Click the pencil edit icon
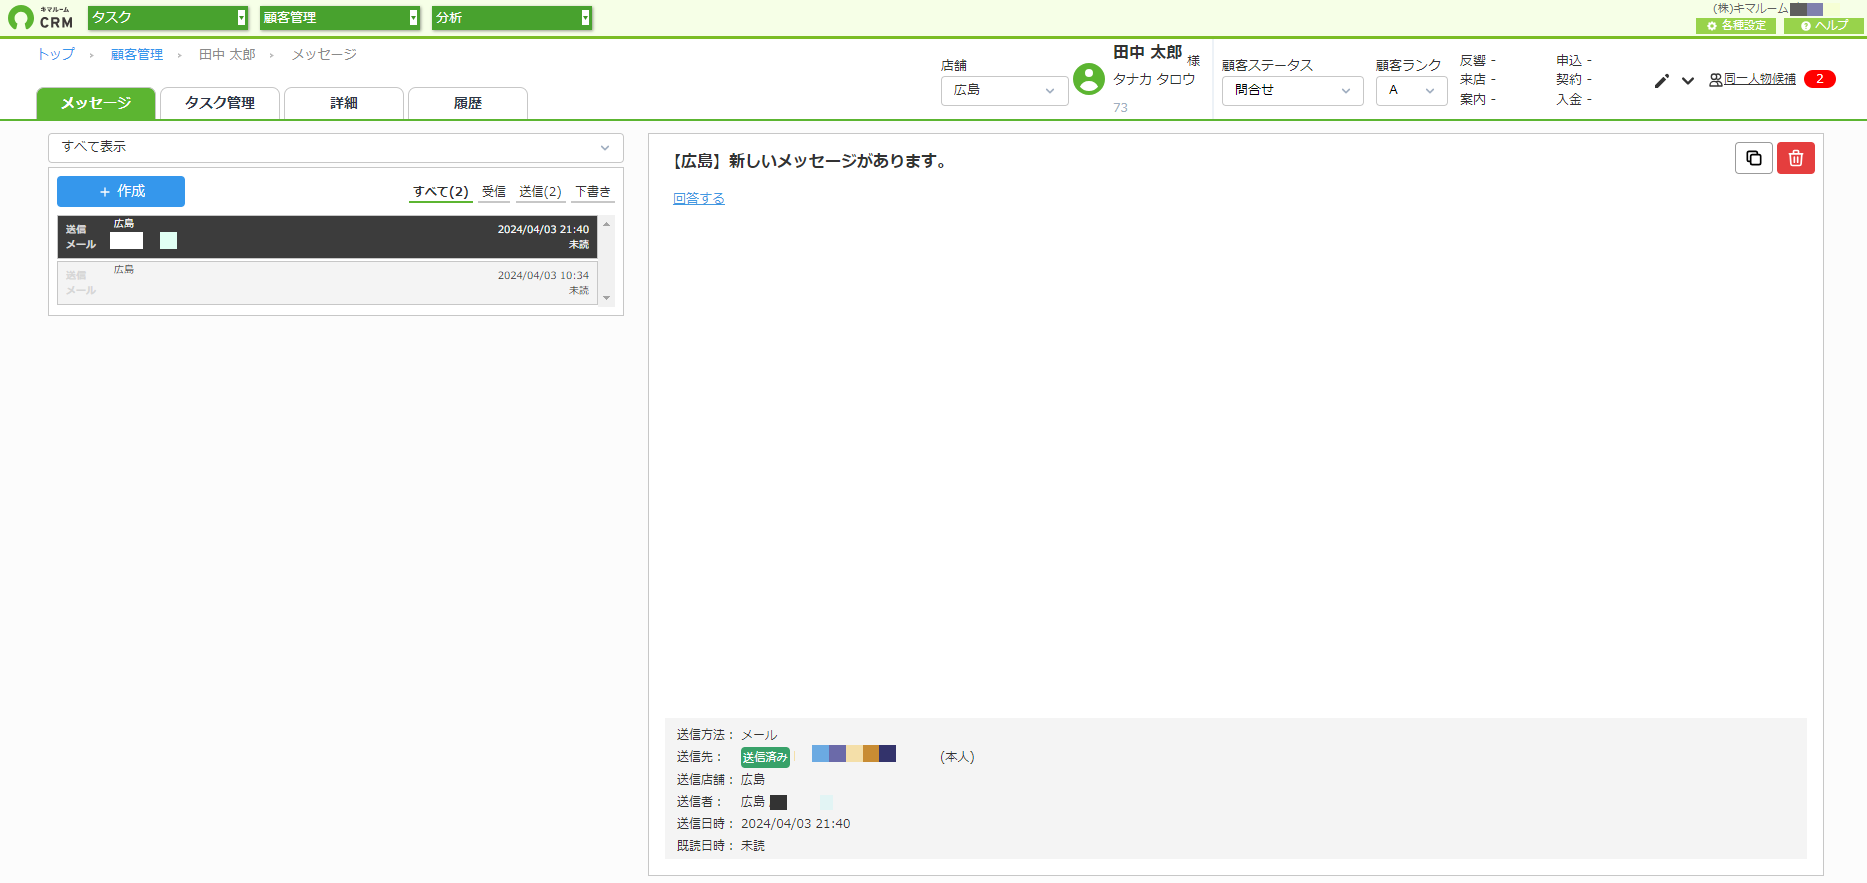The height and width of the screenshot is (883, 1867). [x=1662, y=81]
